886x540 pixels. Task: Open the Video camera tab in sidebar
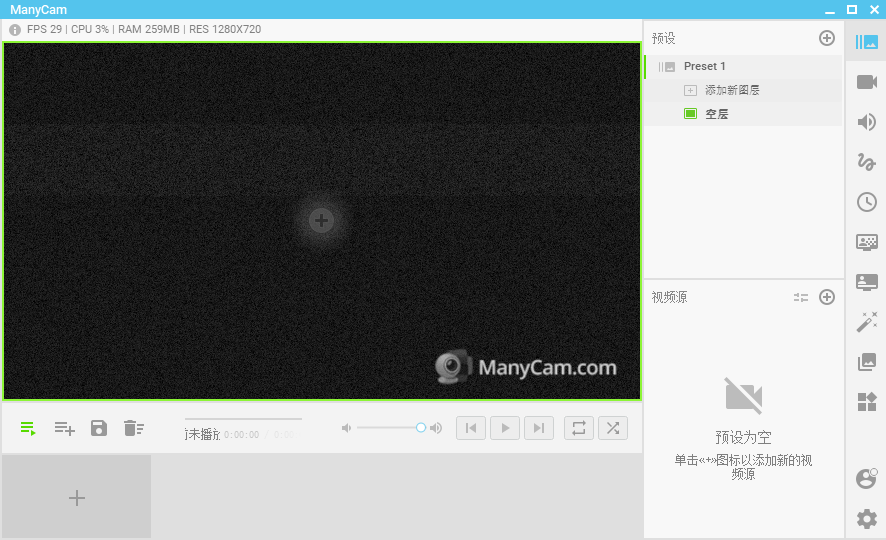pos(866,82)
